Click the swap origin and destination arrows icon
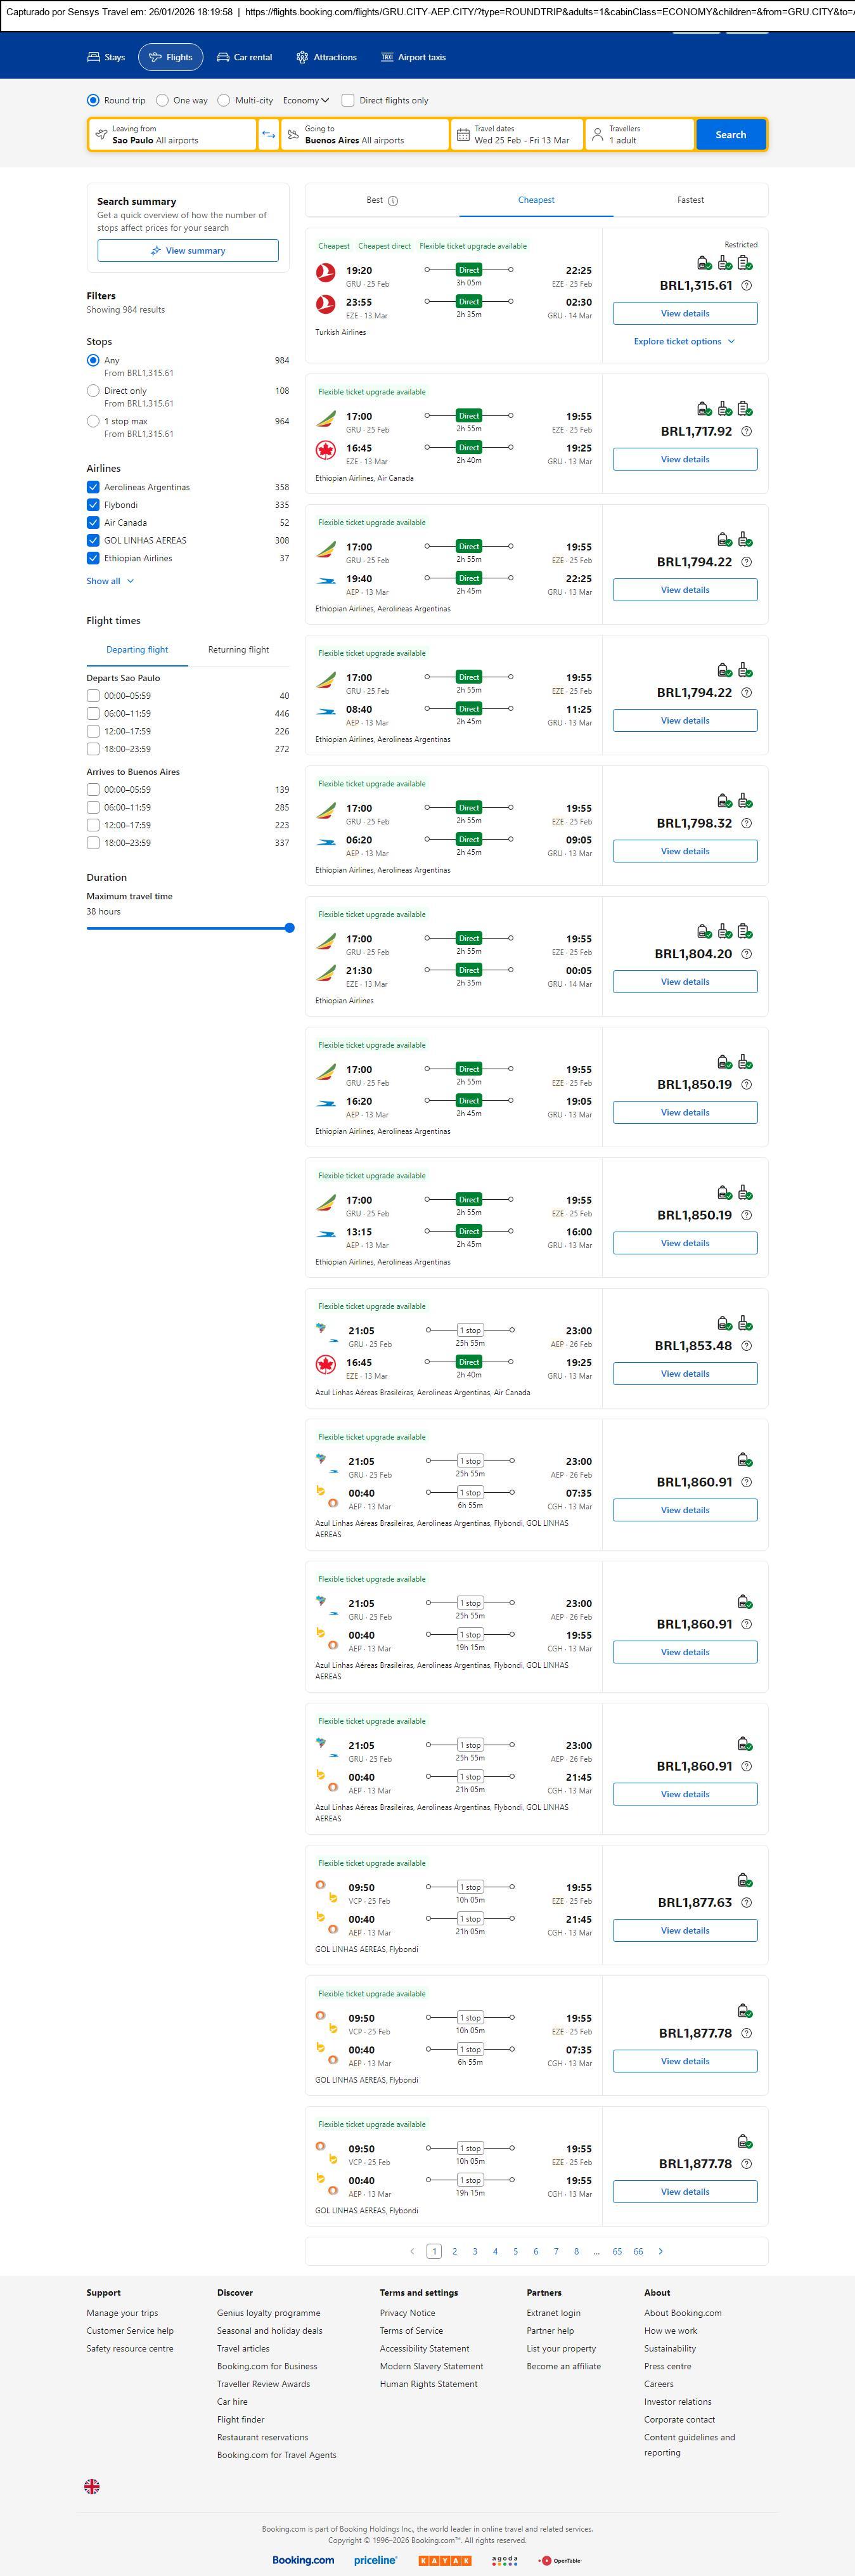 268,134
